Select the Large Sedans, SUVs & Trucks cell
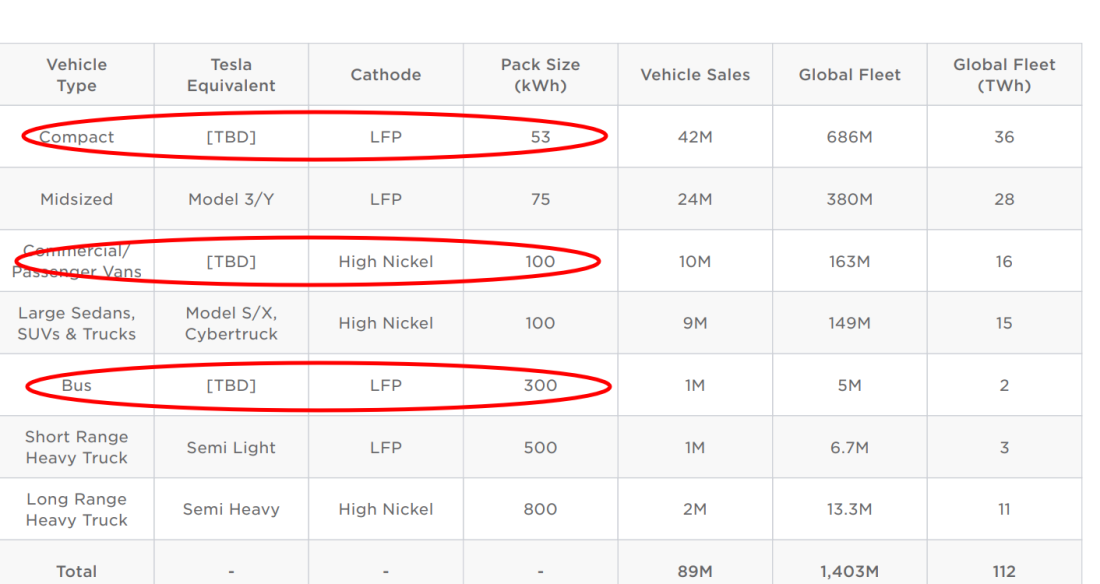This screenshot has width=1100, height=584. click(76, 324)
